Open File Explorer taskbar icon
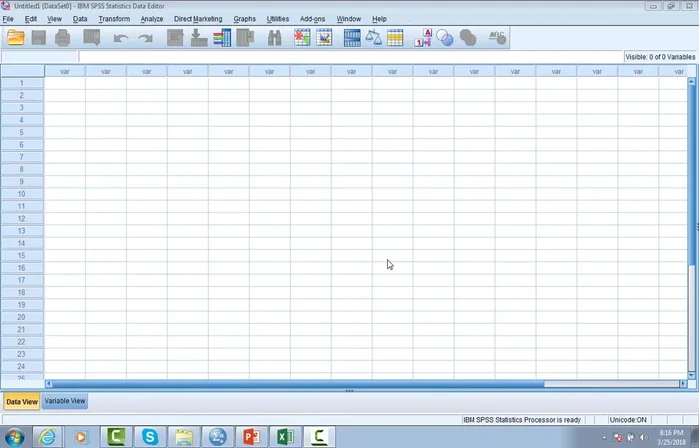699x448 pixels. 184,437
